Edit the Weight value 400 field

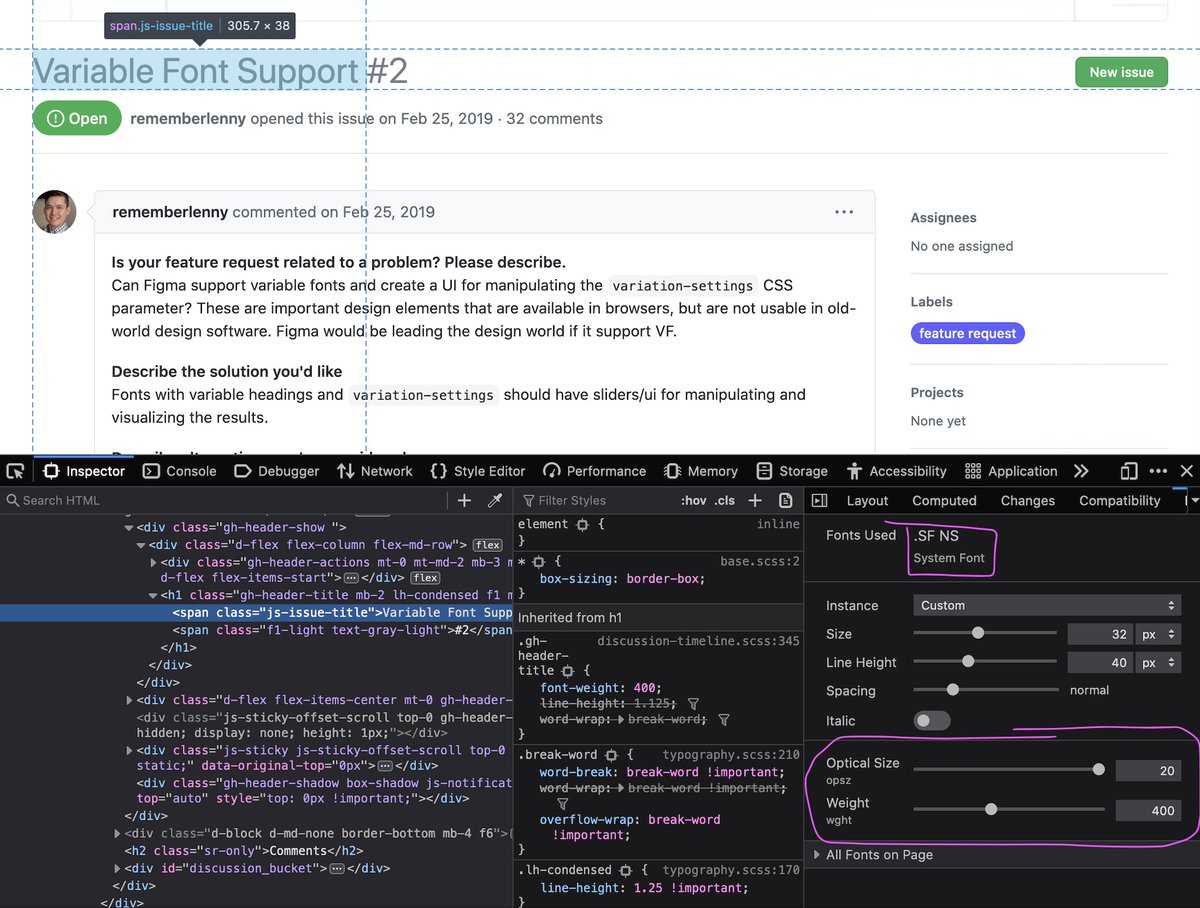1148,810
